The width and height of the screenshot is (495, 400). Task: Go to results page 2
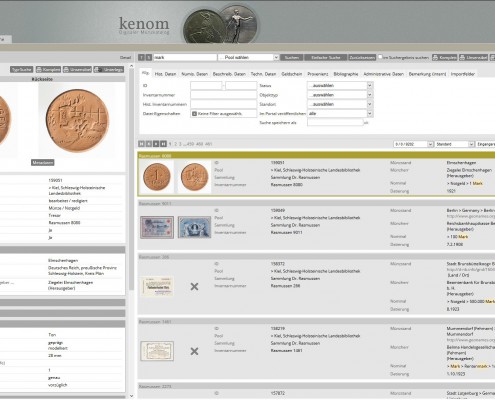click(176, 144)
